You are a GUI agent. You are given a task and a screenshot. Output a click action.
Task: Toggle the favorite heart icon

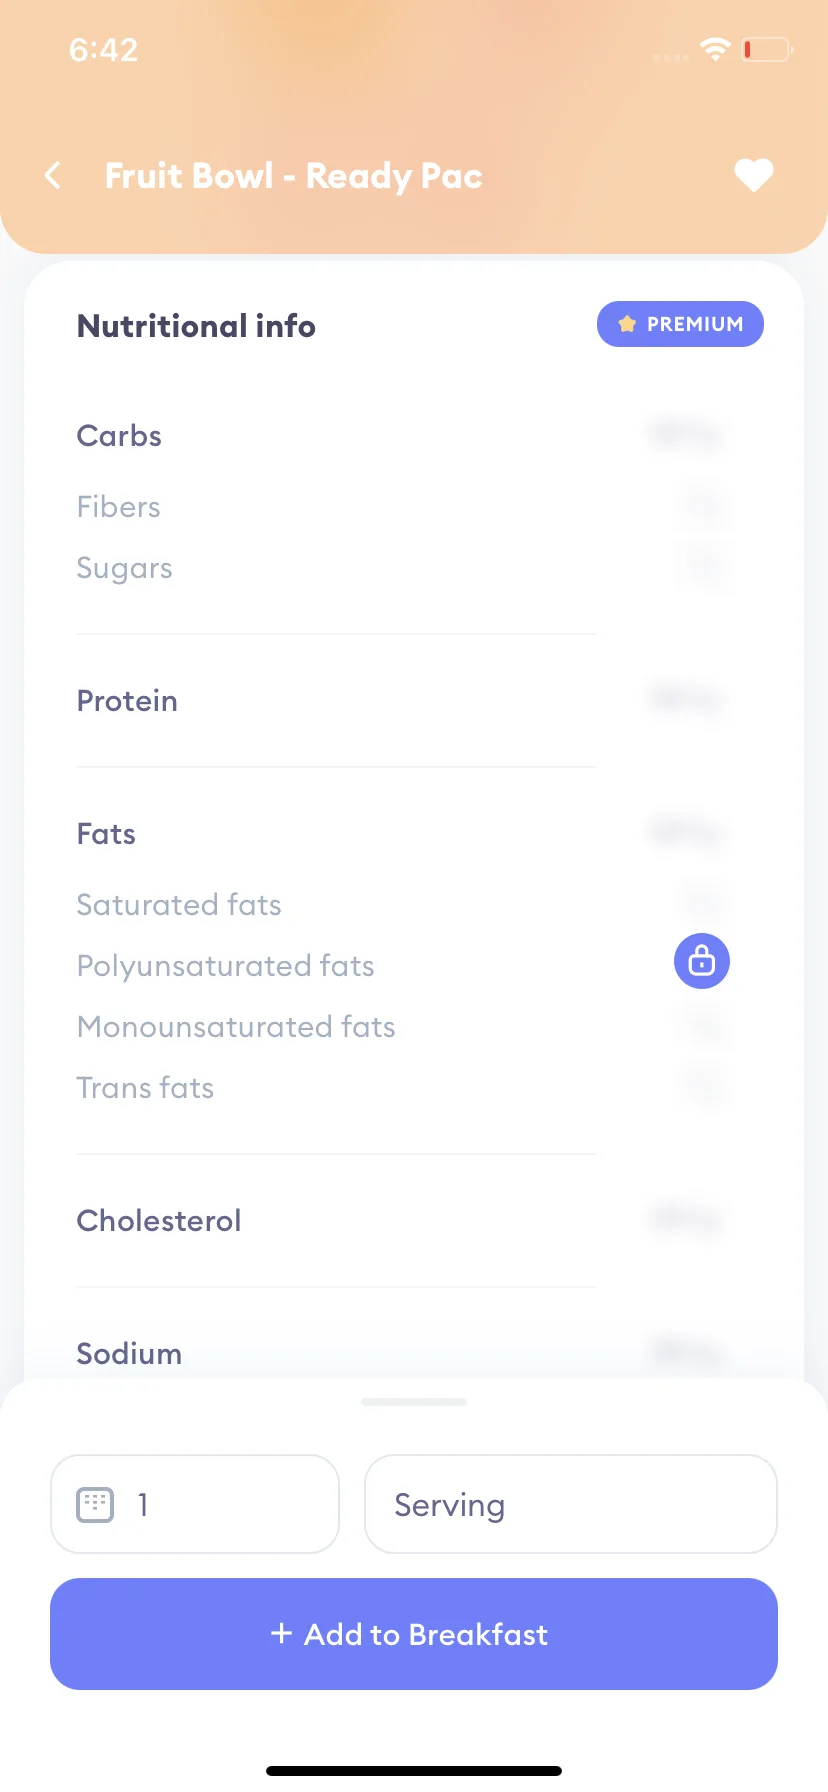(x=754, y=176)
